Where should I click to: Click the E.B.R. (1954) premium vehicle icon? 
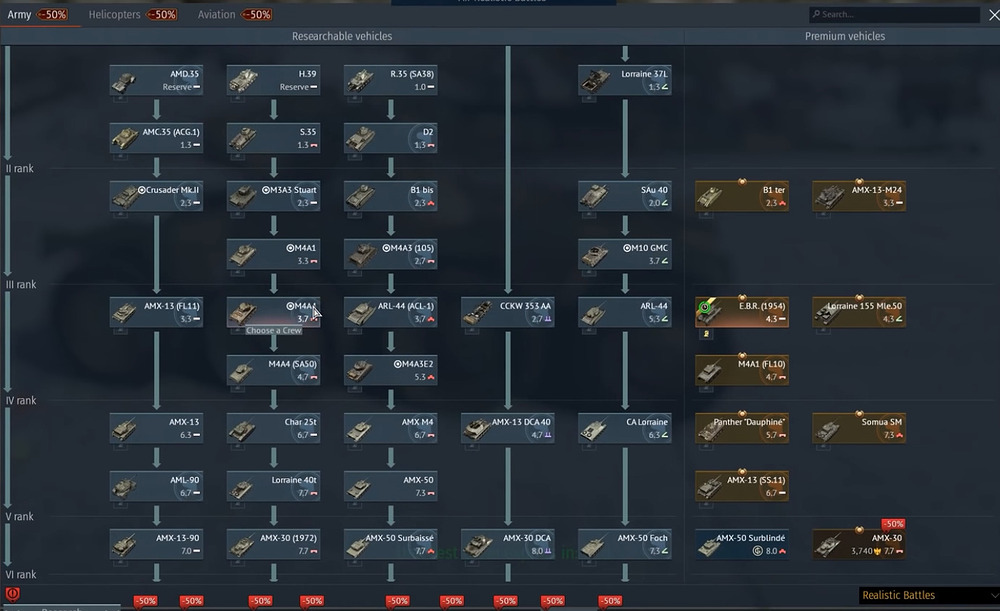(710, 313)
